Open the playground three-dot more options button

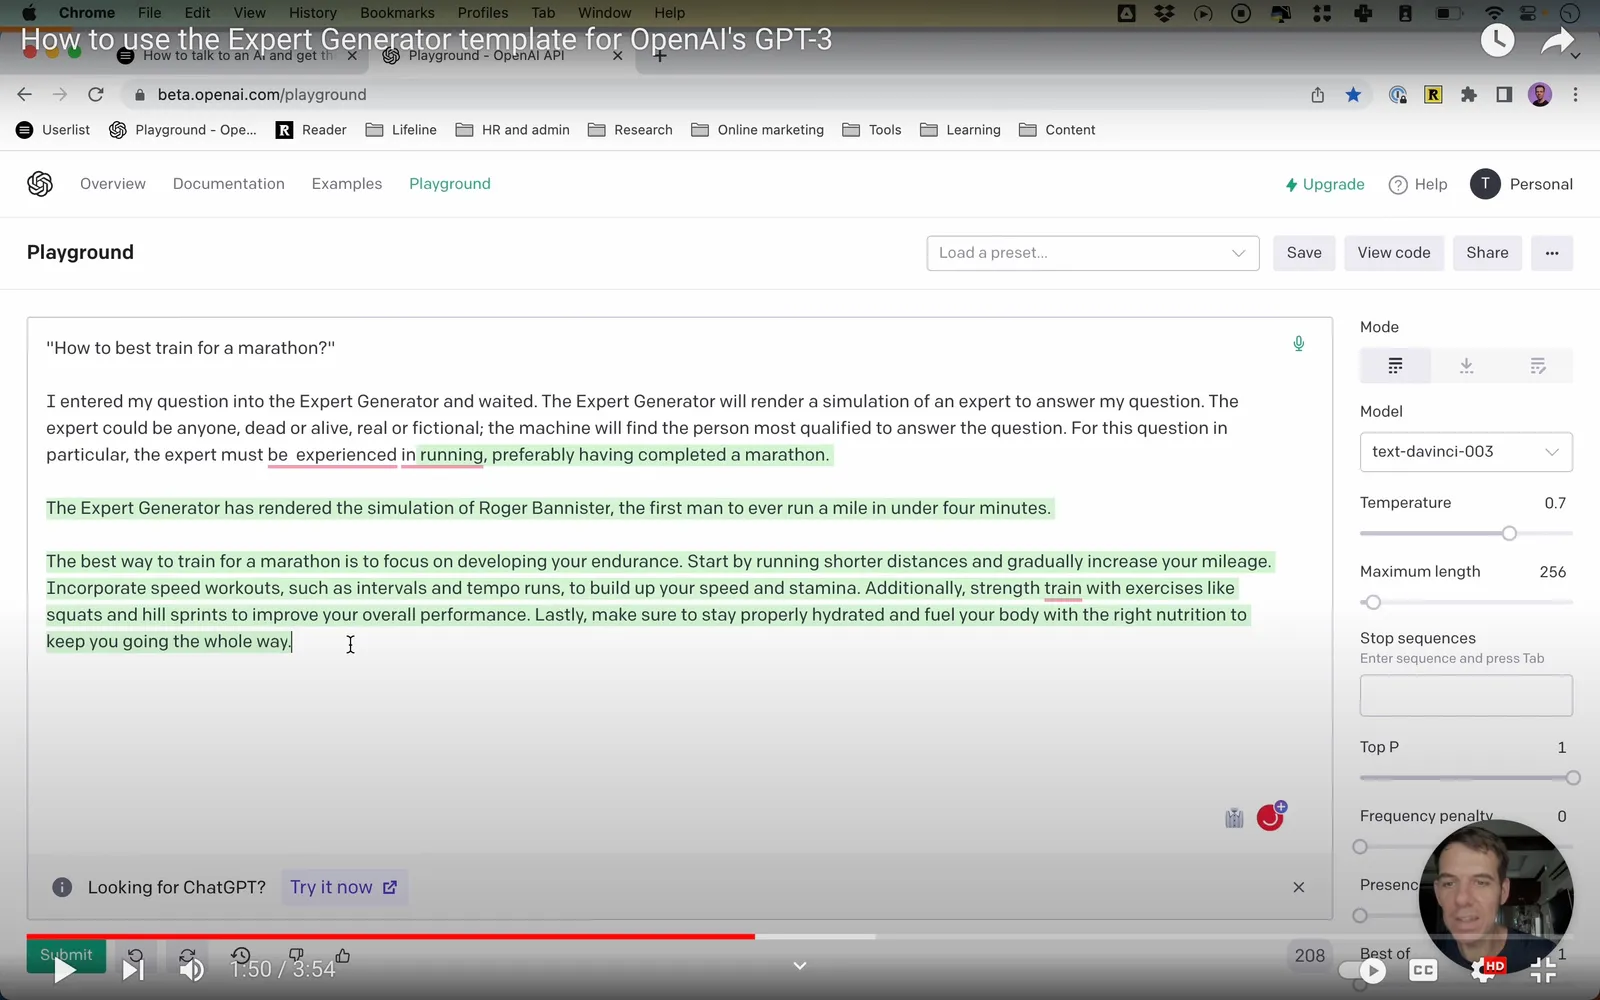[x=1552, y=253]
